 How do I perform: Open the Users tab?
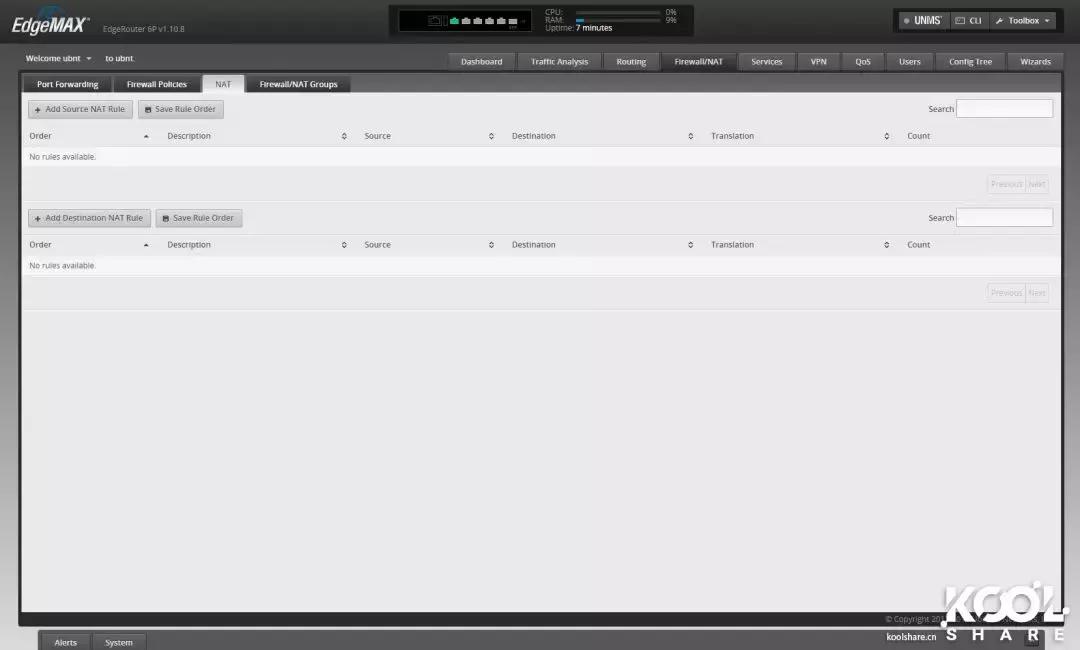pyautogui.click(x=909, y=62)
